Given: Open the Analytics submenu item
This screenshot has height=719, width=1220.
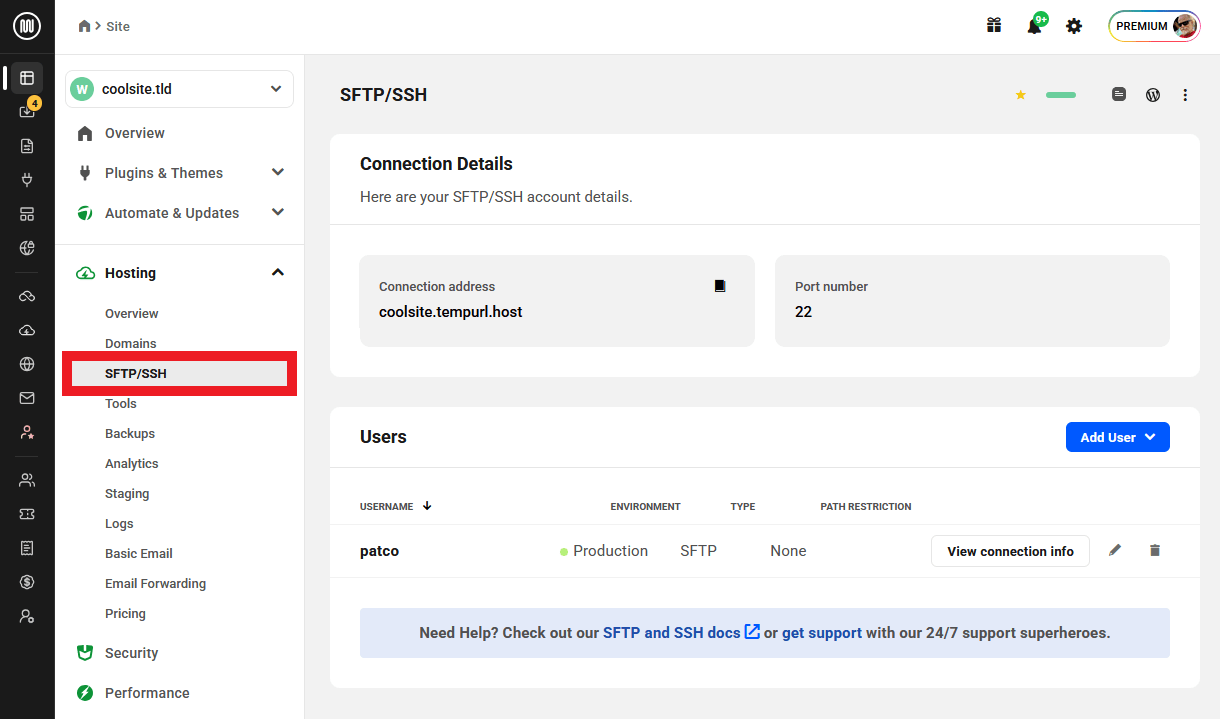Looking at the screenshot, I should 132,464.
